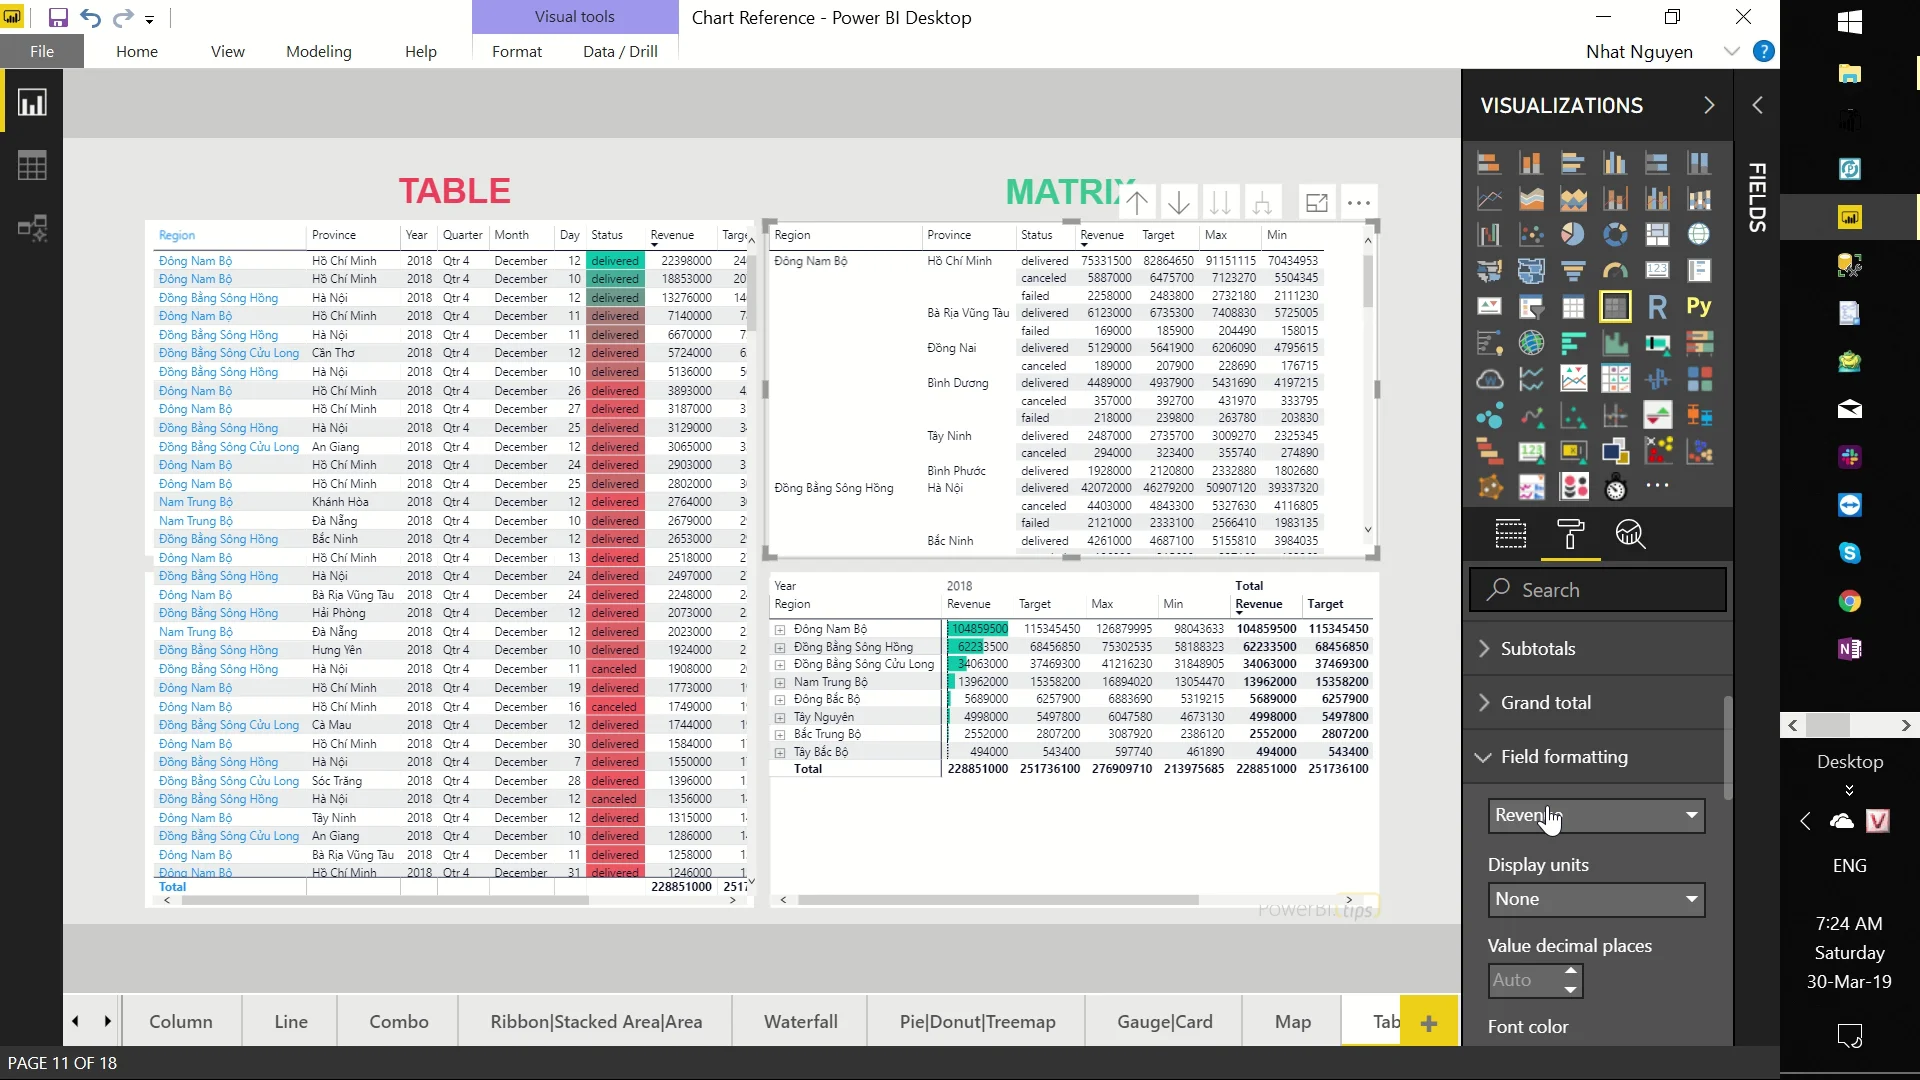This screenshot has width=1920, height=1080.
Task: Open the Format paint roller pane
Action: 1570,535
